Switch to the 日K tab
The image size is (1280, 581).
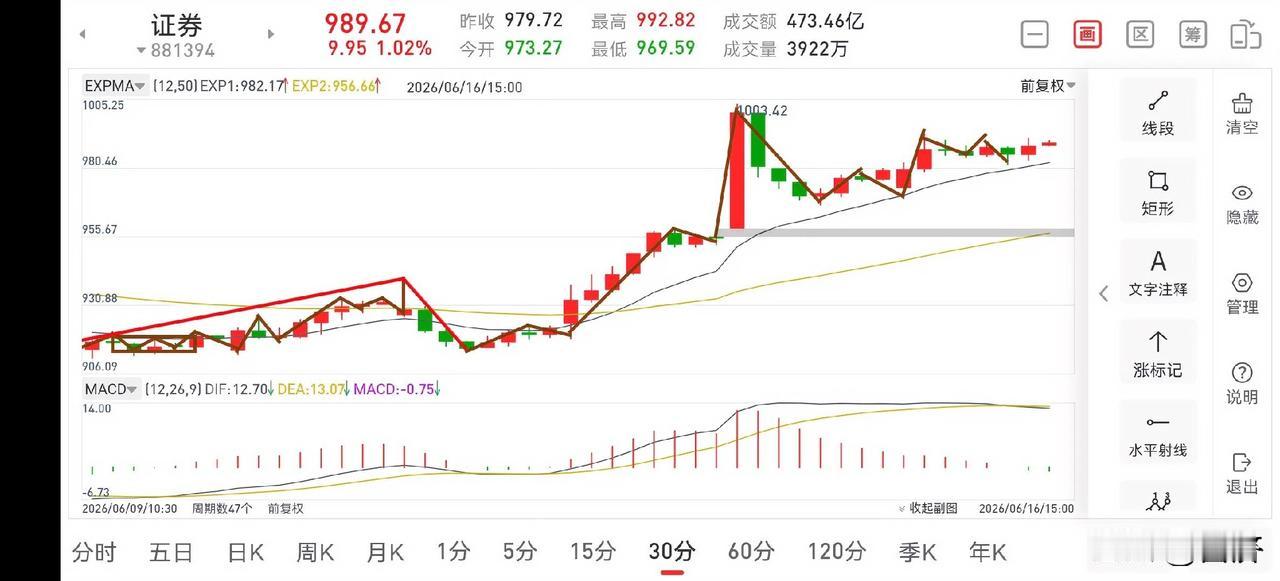click(x=245, y=551)
